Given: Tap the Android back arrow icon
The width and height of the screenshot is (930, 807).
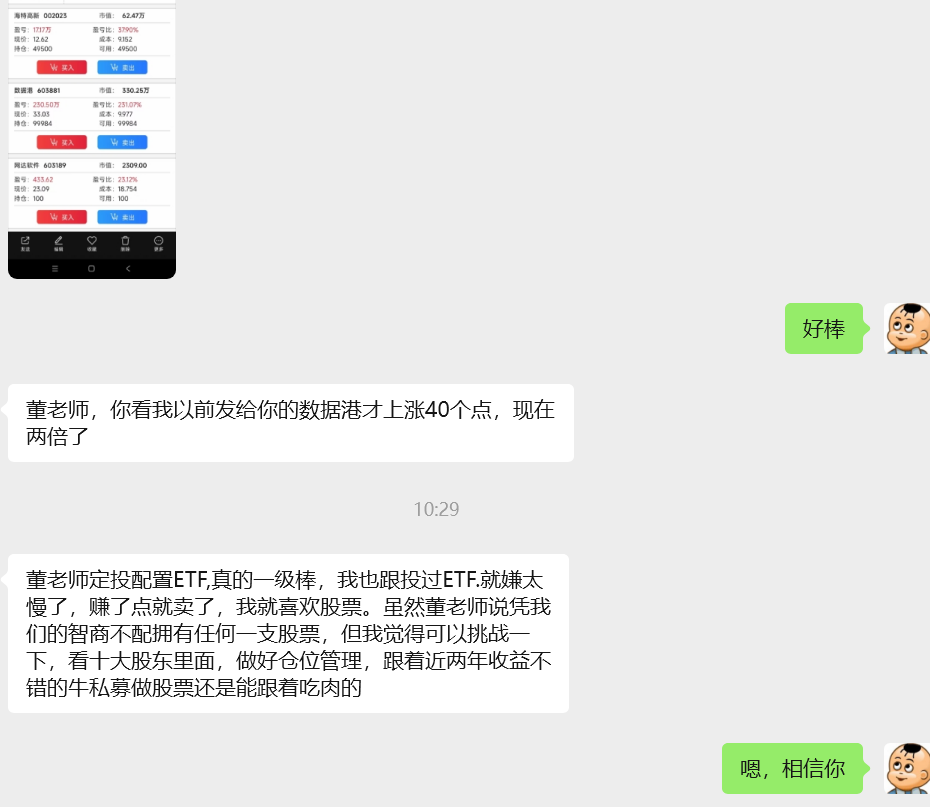Looking at the screenshot, I should tap(128, 269).
